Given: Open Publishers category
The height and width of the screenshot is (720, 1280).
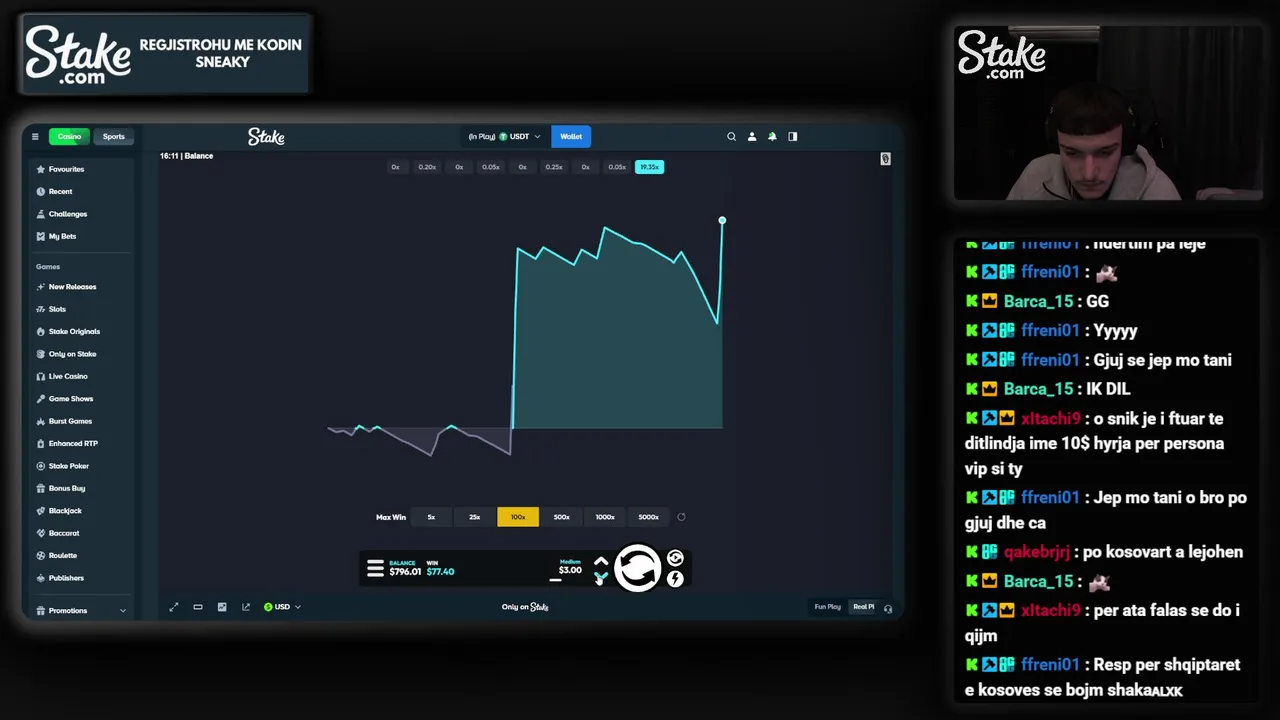Looking at the screenshot, I should coord(66,578).
